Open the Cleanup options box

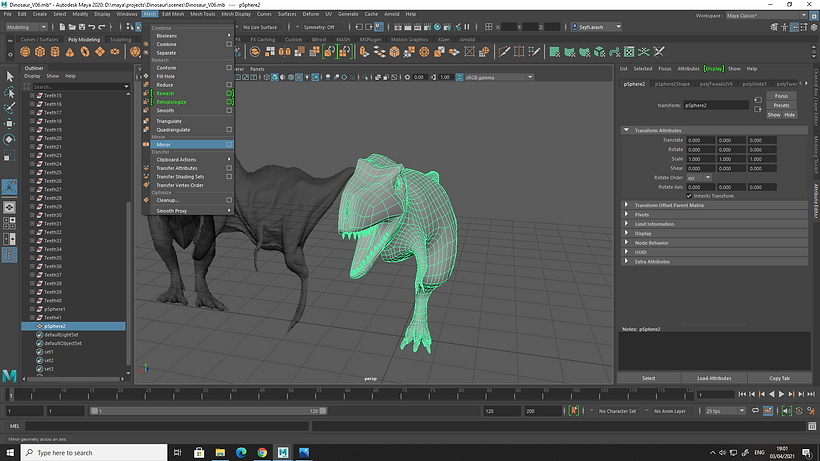click(229, 200)
